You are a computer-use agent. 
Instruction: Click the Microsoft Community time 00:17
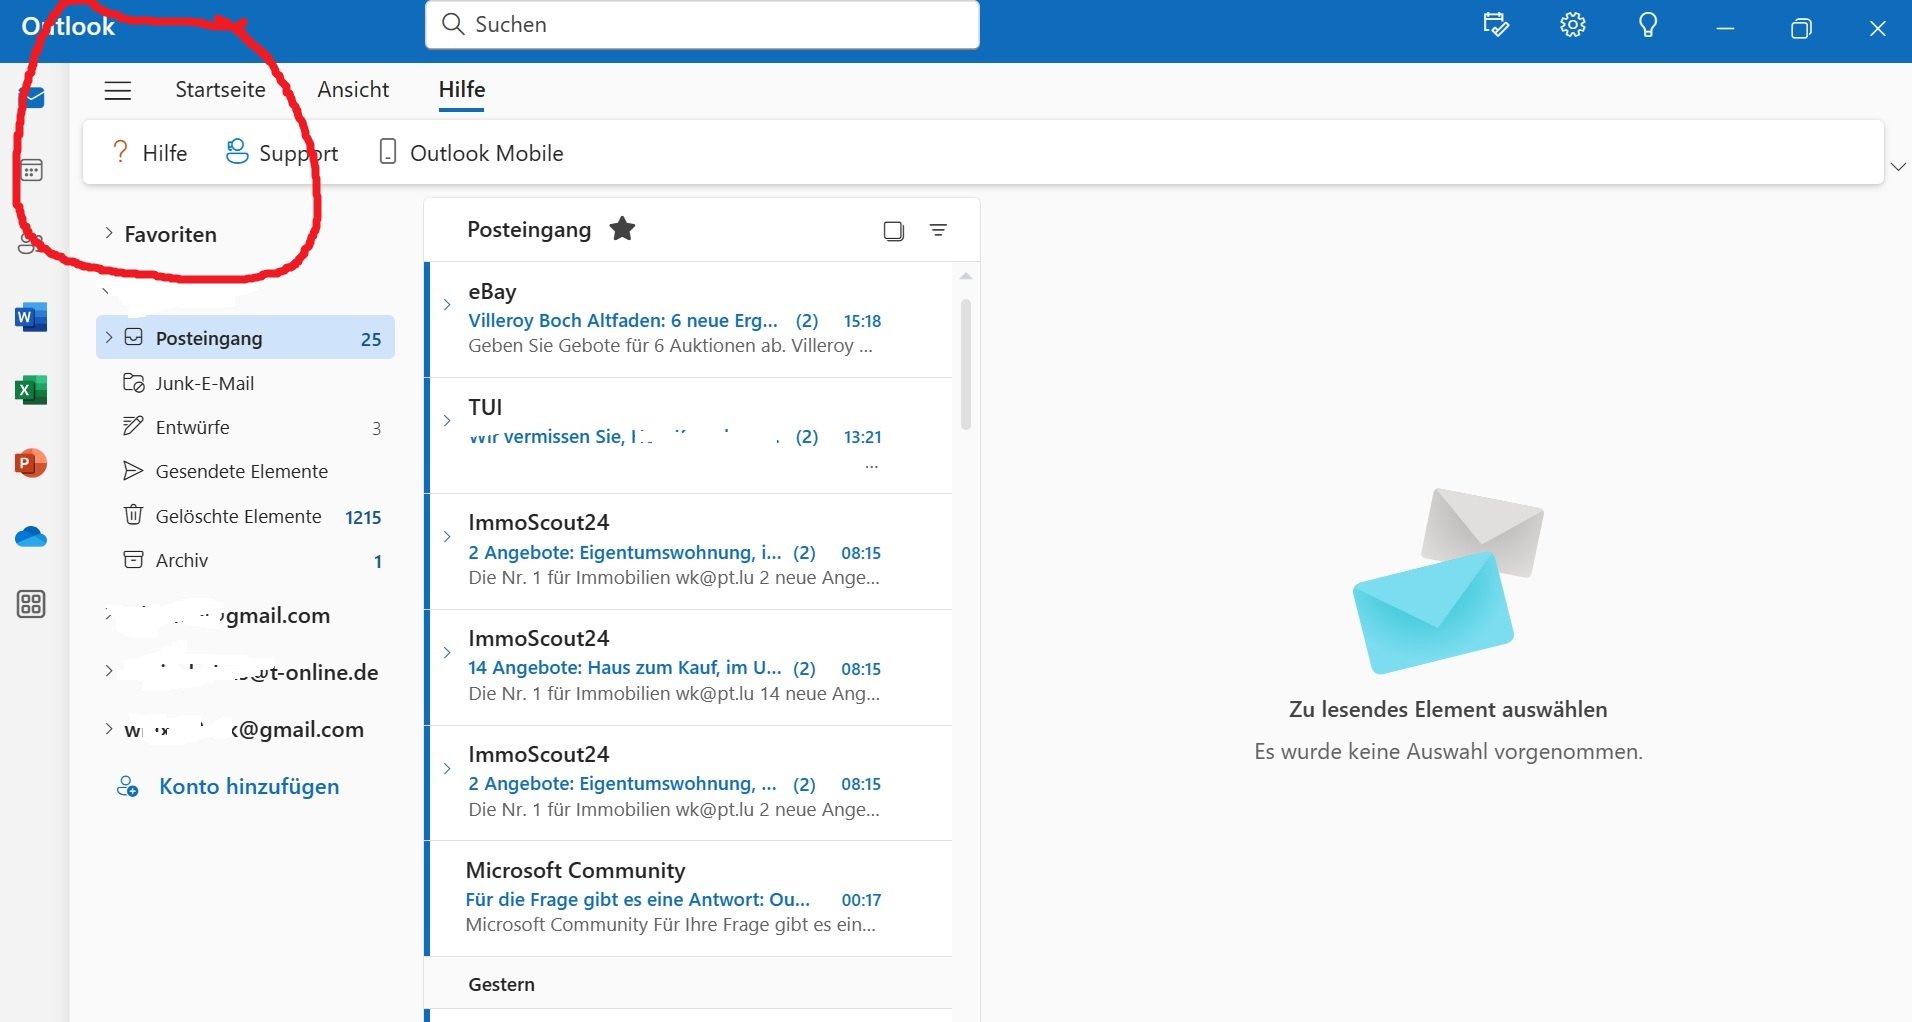861,900
